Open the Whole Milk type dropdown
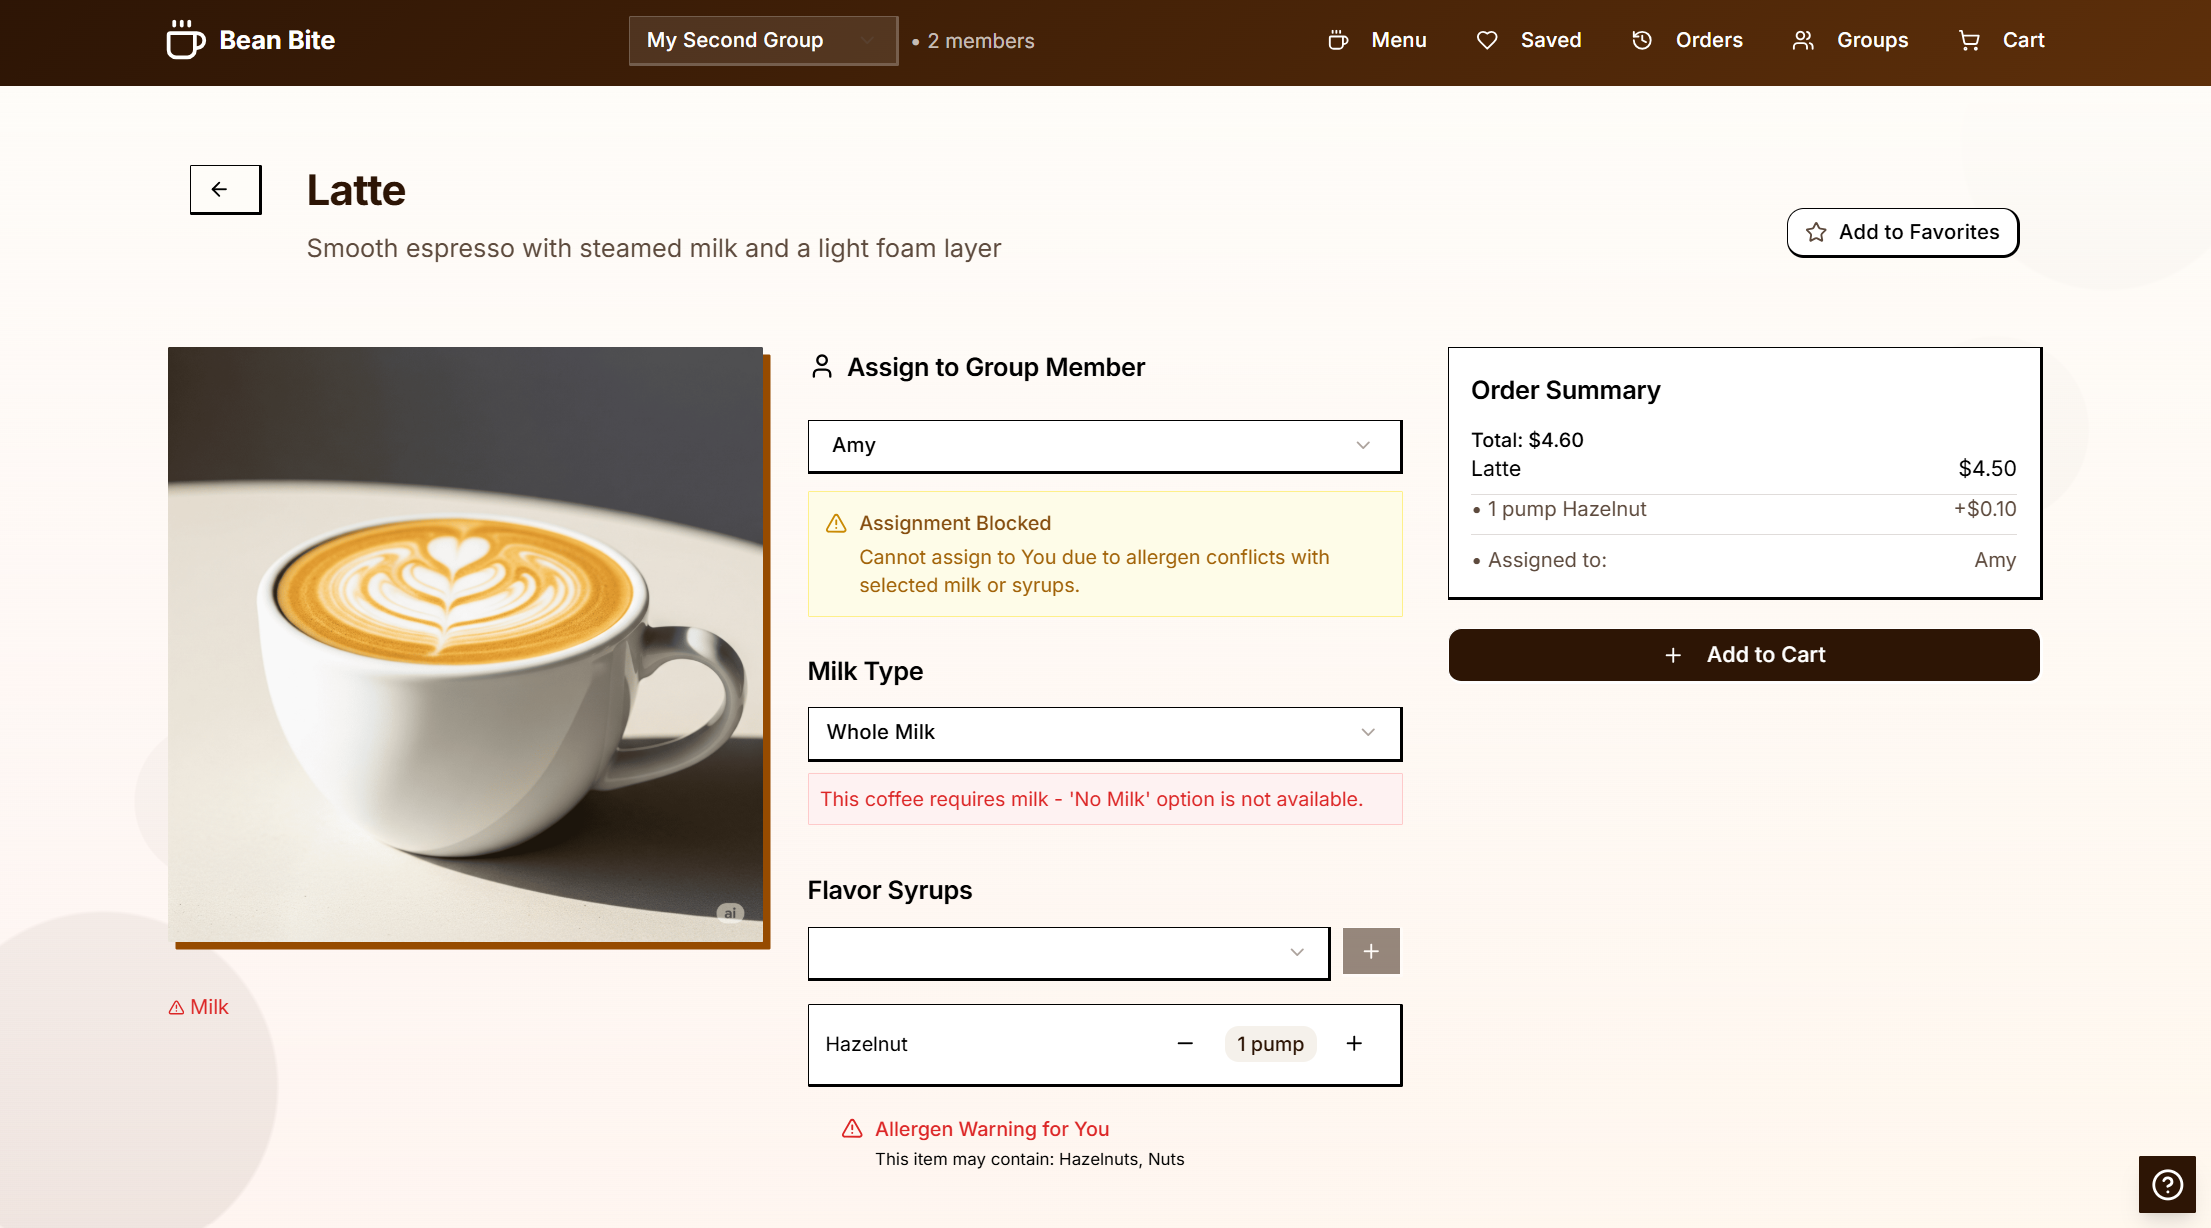Image resolution: width=2211 pixels, height=1228 pixels. pos(1104,733)
